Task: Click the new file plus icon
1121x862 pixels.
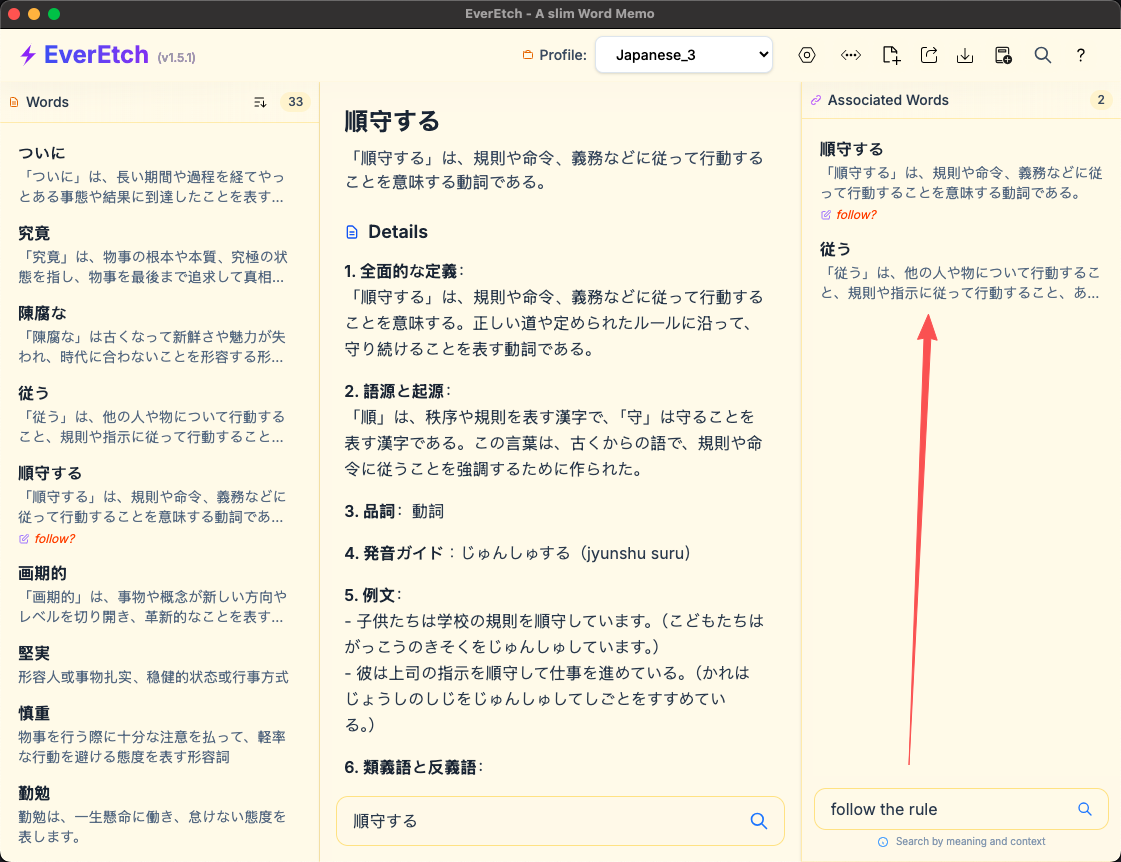Action: pos(891,55)
